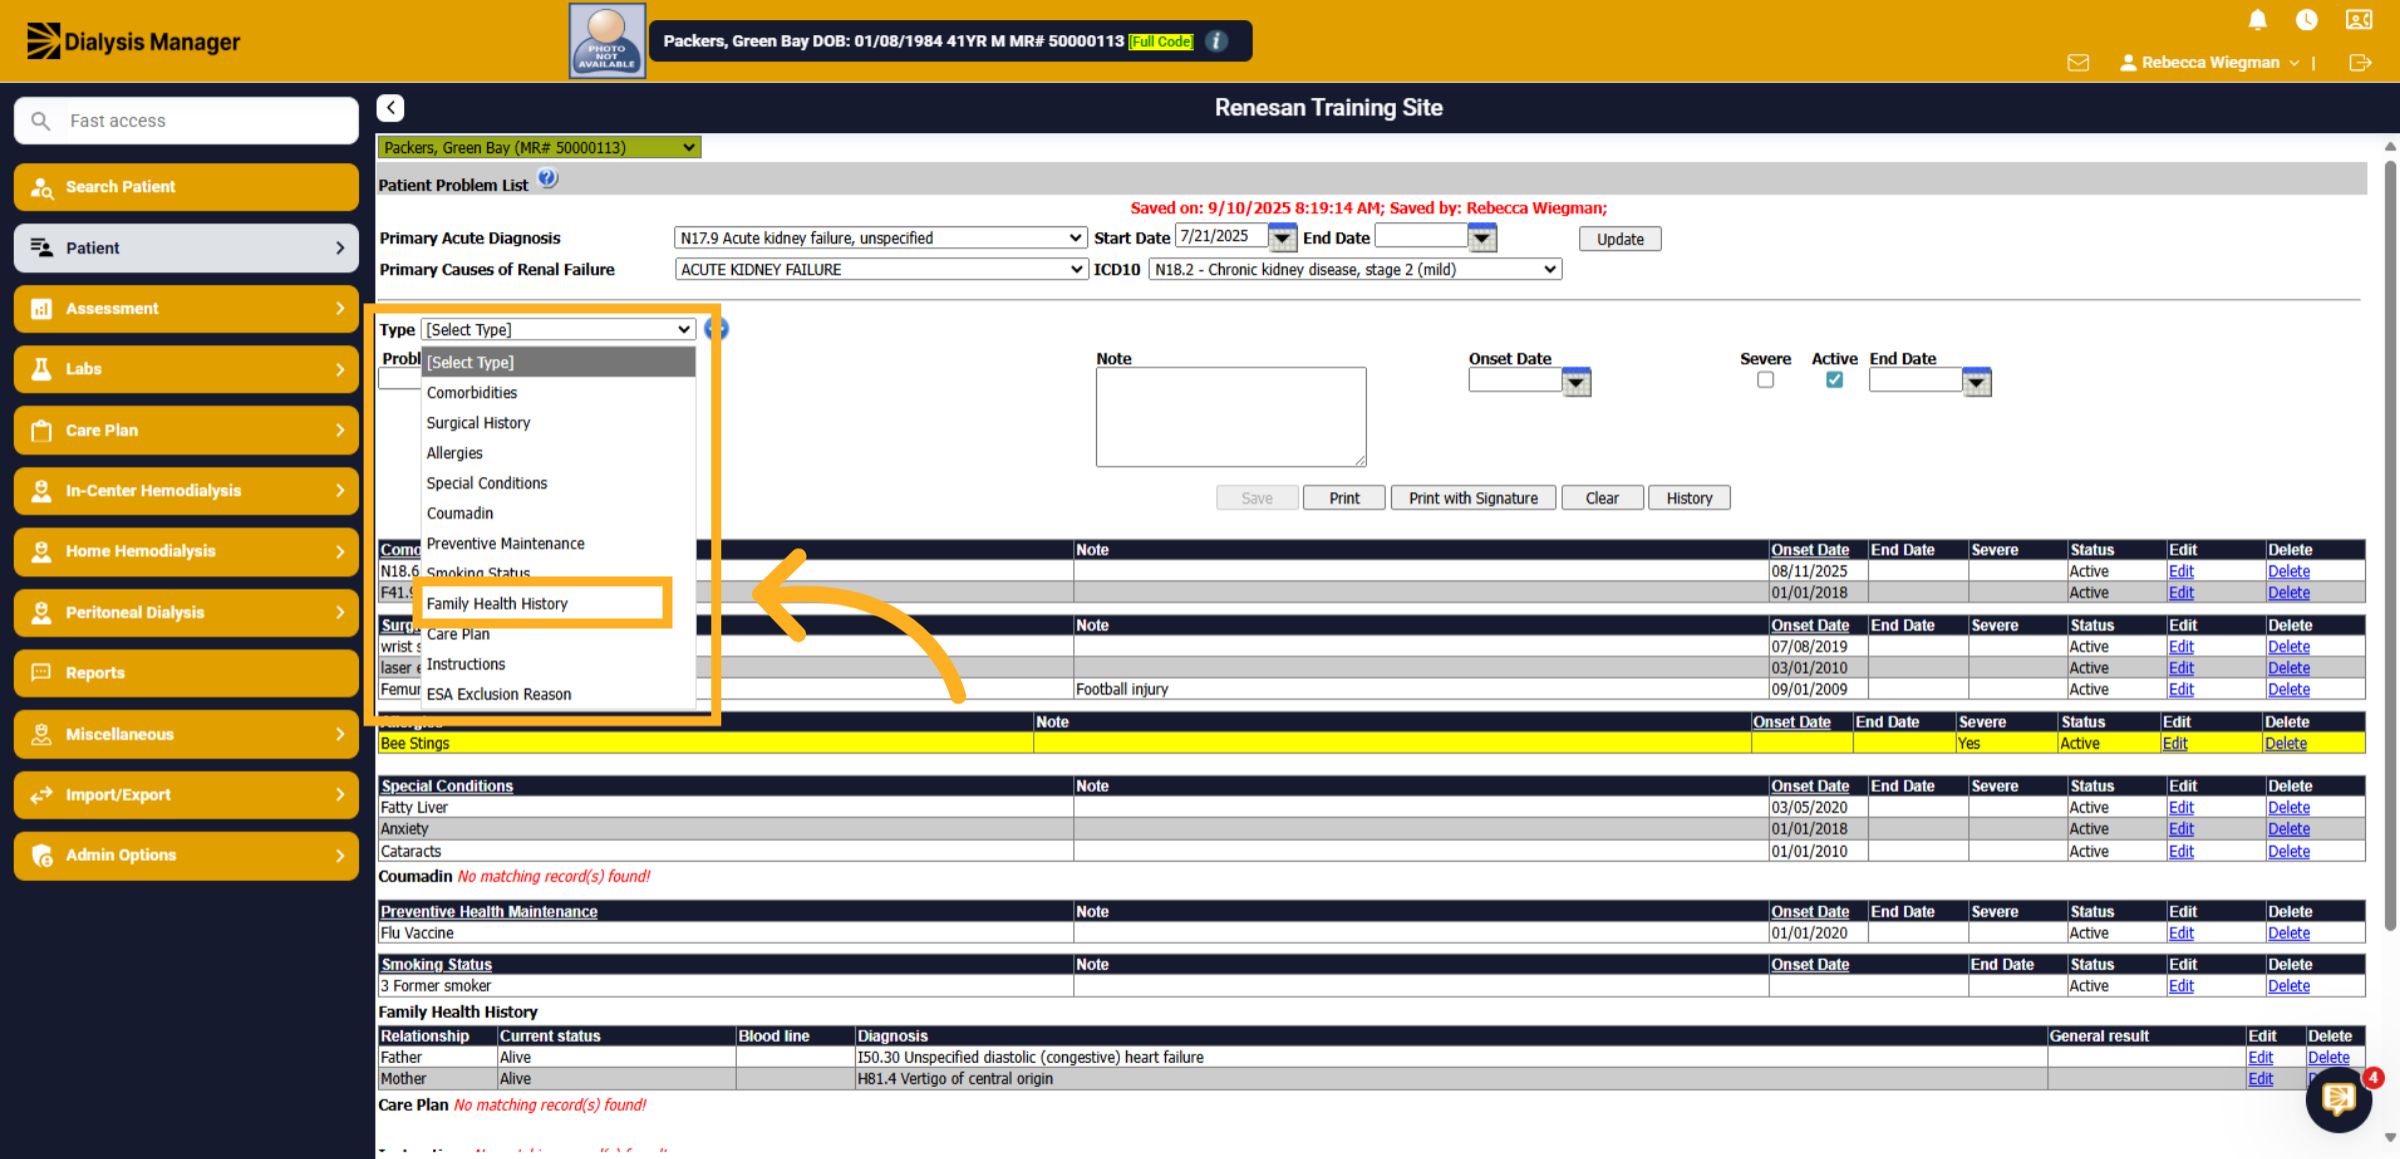2400x1159 pixels.
Task: Check the Severe checkbox
Action: [x=1765, y=380]
